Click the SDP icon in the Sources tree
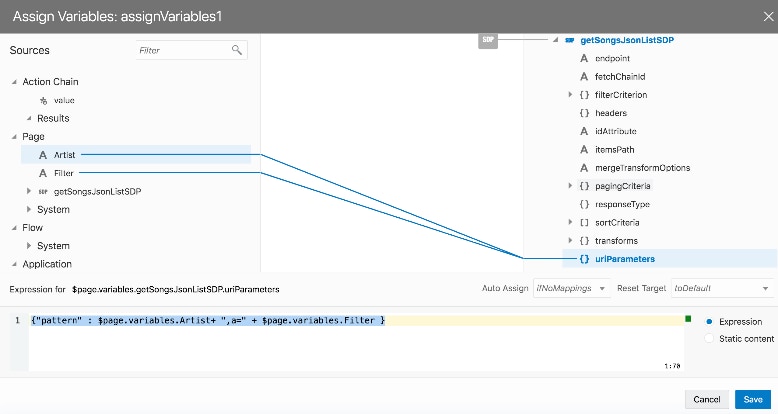778x414 pixels. 43,192
